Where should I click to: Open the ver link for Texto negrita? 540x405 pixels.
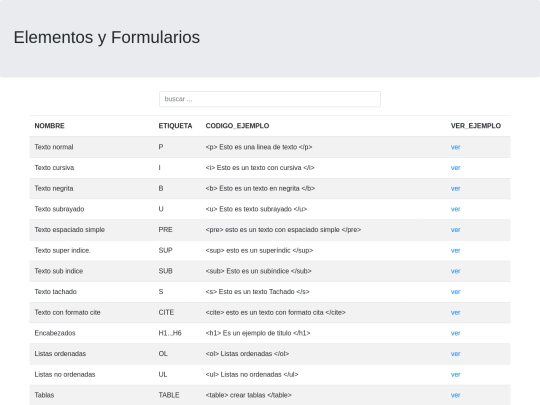click(455, 188)
